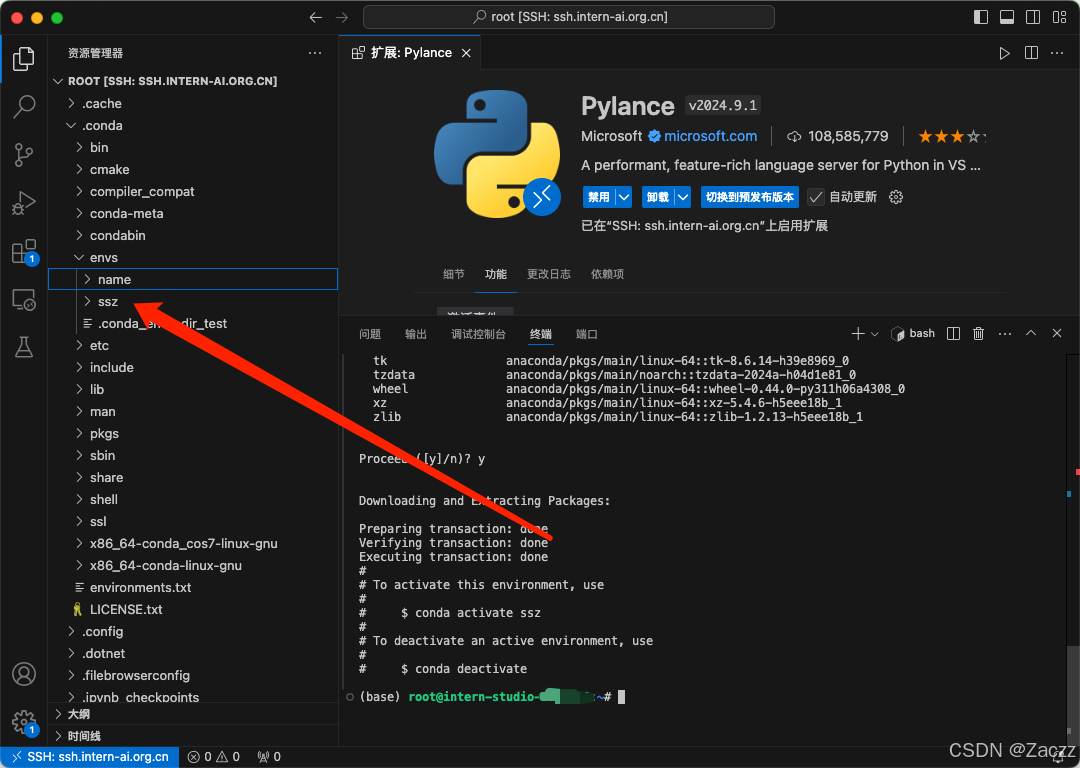The height and width of the screenshot is (768, 1080).
Task: Open the Uninstall button dropdown arrow
Action: 683,197
